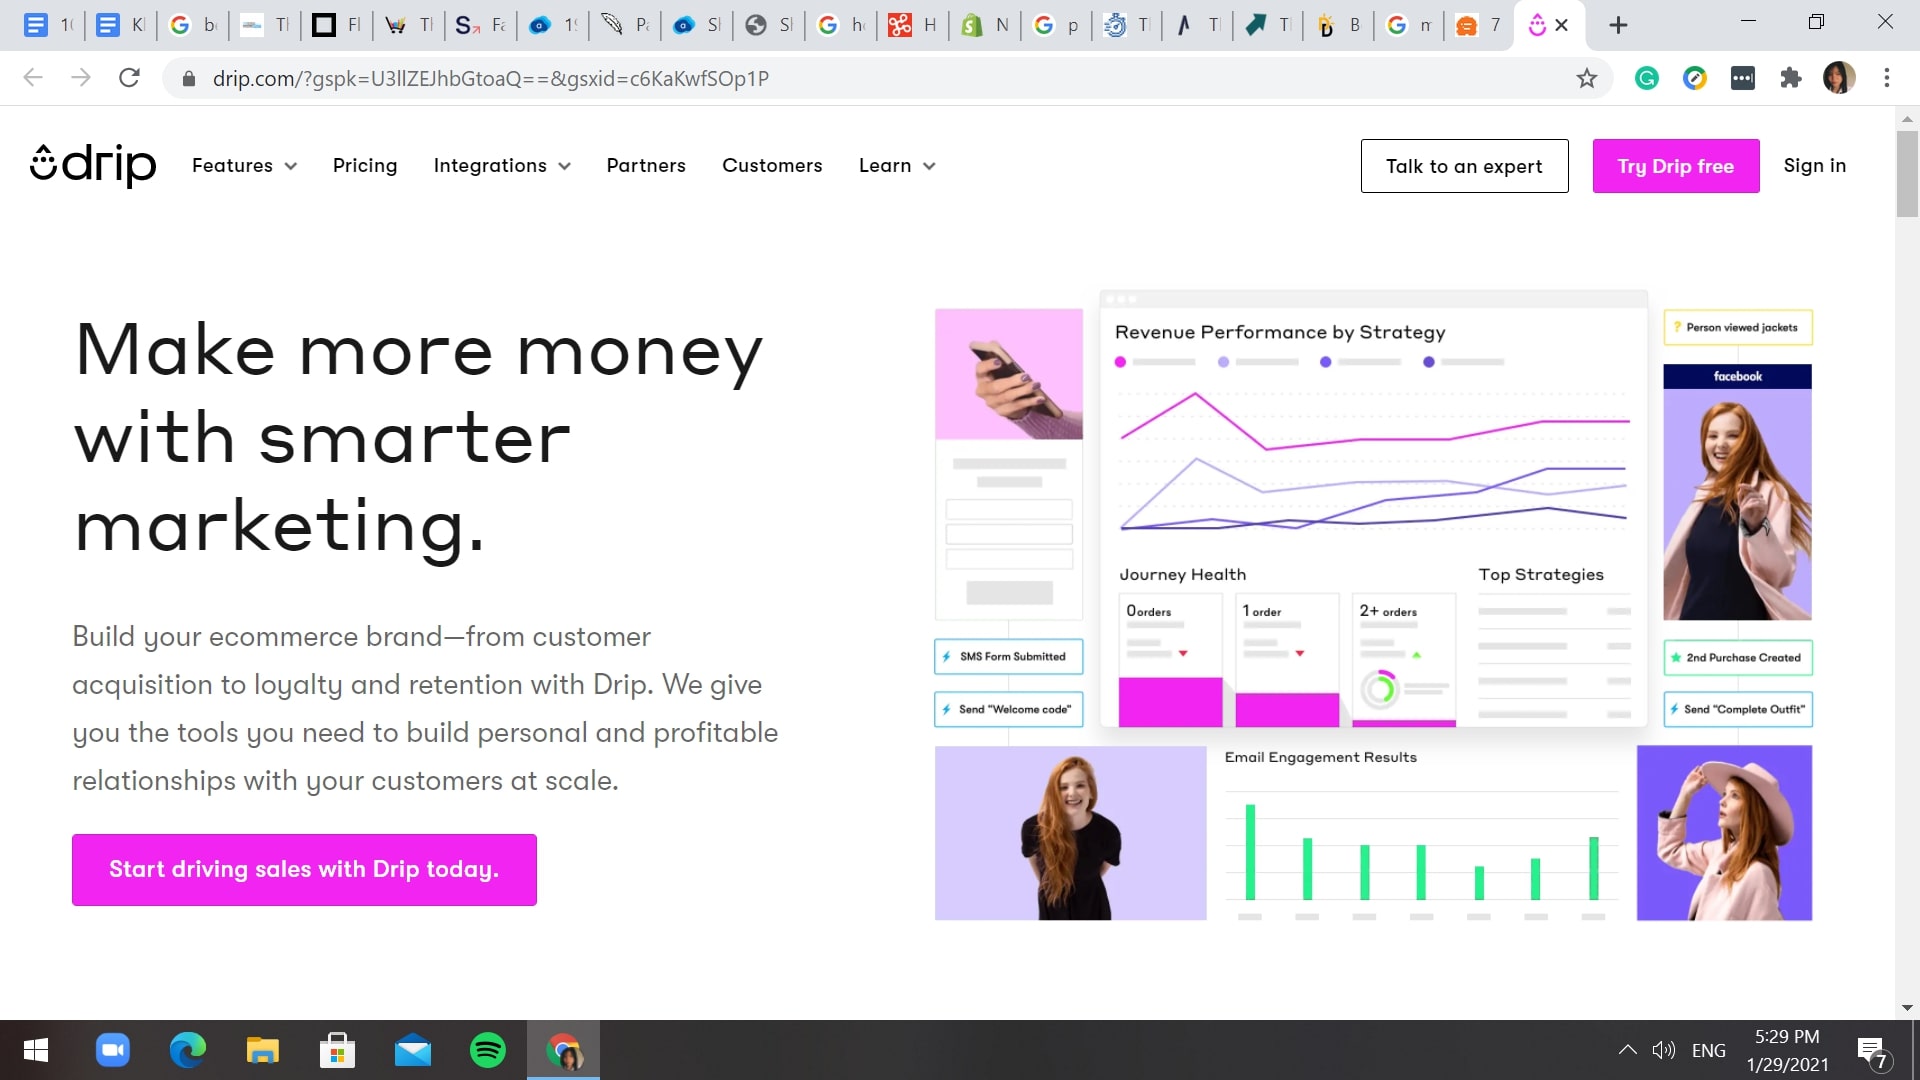
Task: Click the Zoom app in taskbar
Action: tap(113, 1050)
